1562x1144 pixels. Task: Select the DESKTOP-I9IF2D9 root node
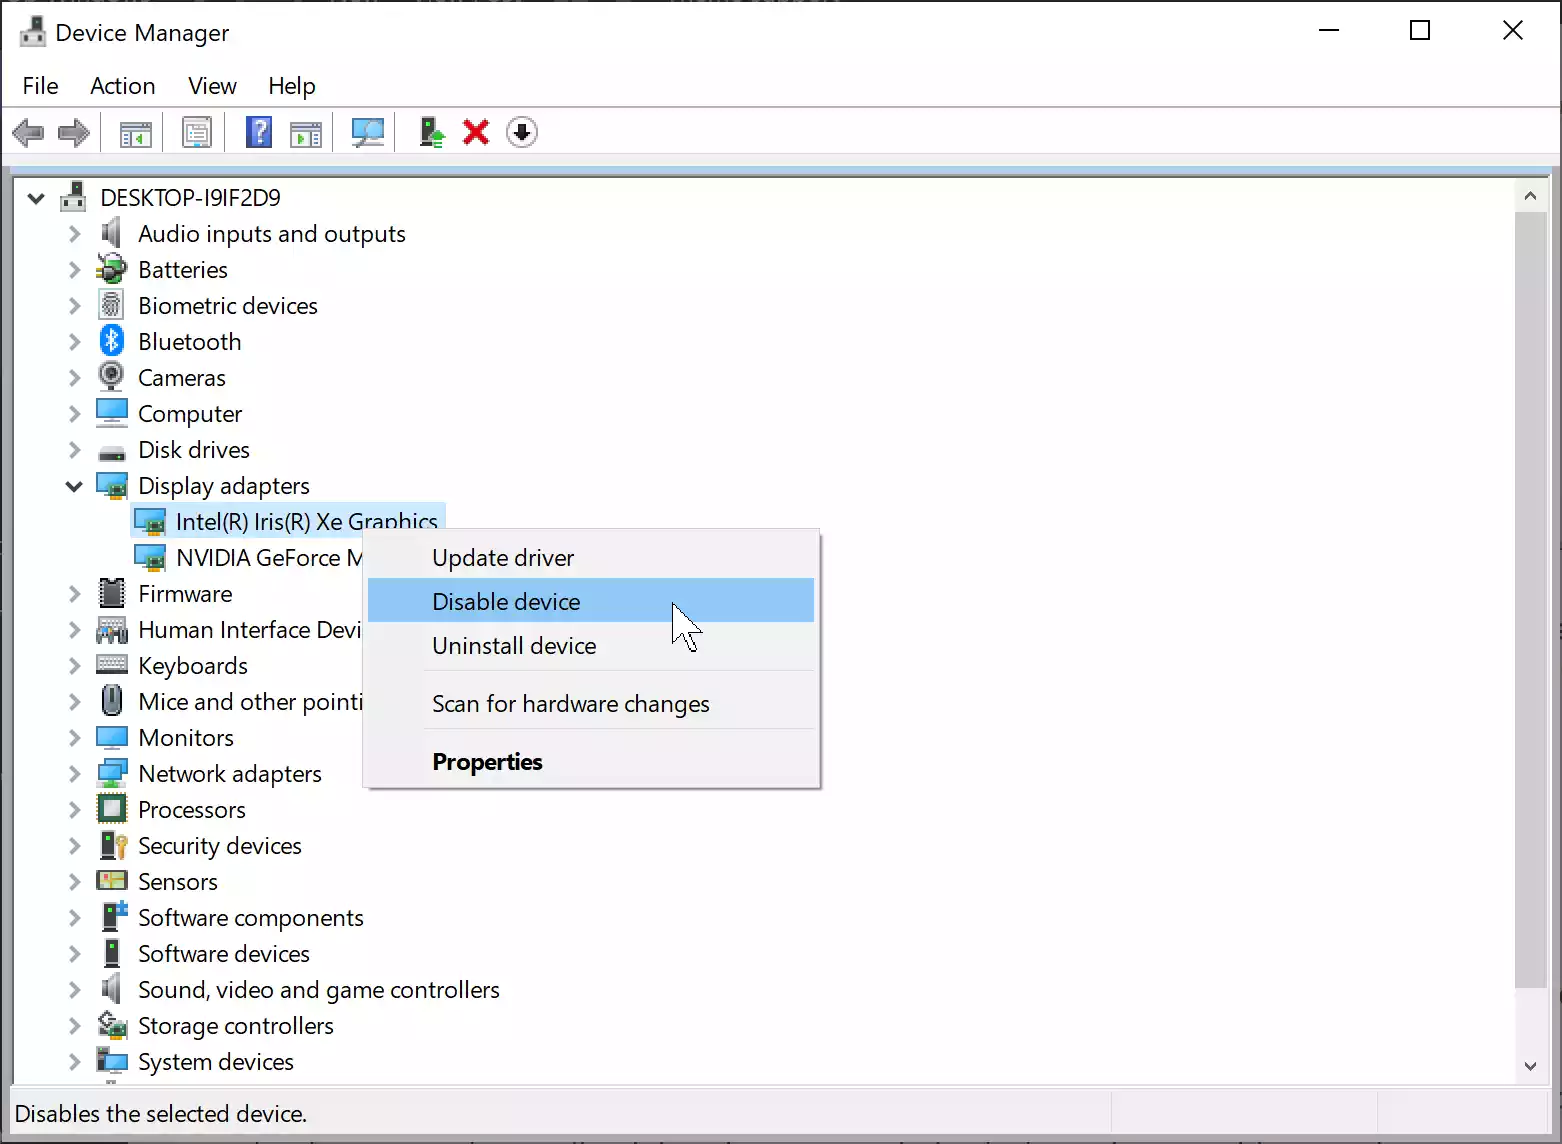click(x=189, y=197)
